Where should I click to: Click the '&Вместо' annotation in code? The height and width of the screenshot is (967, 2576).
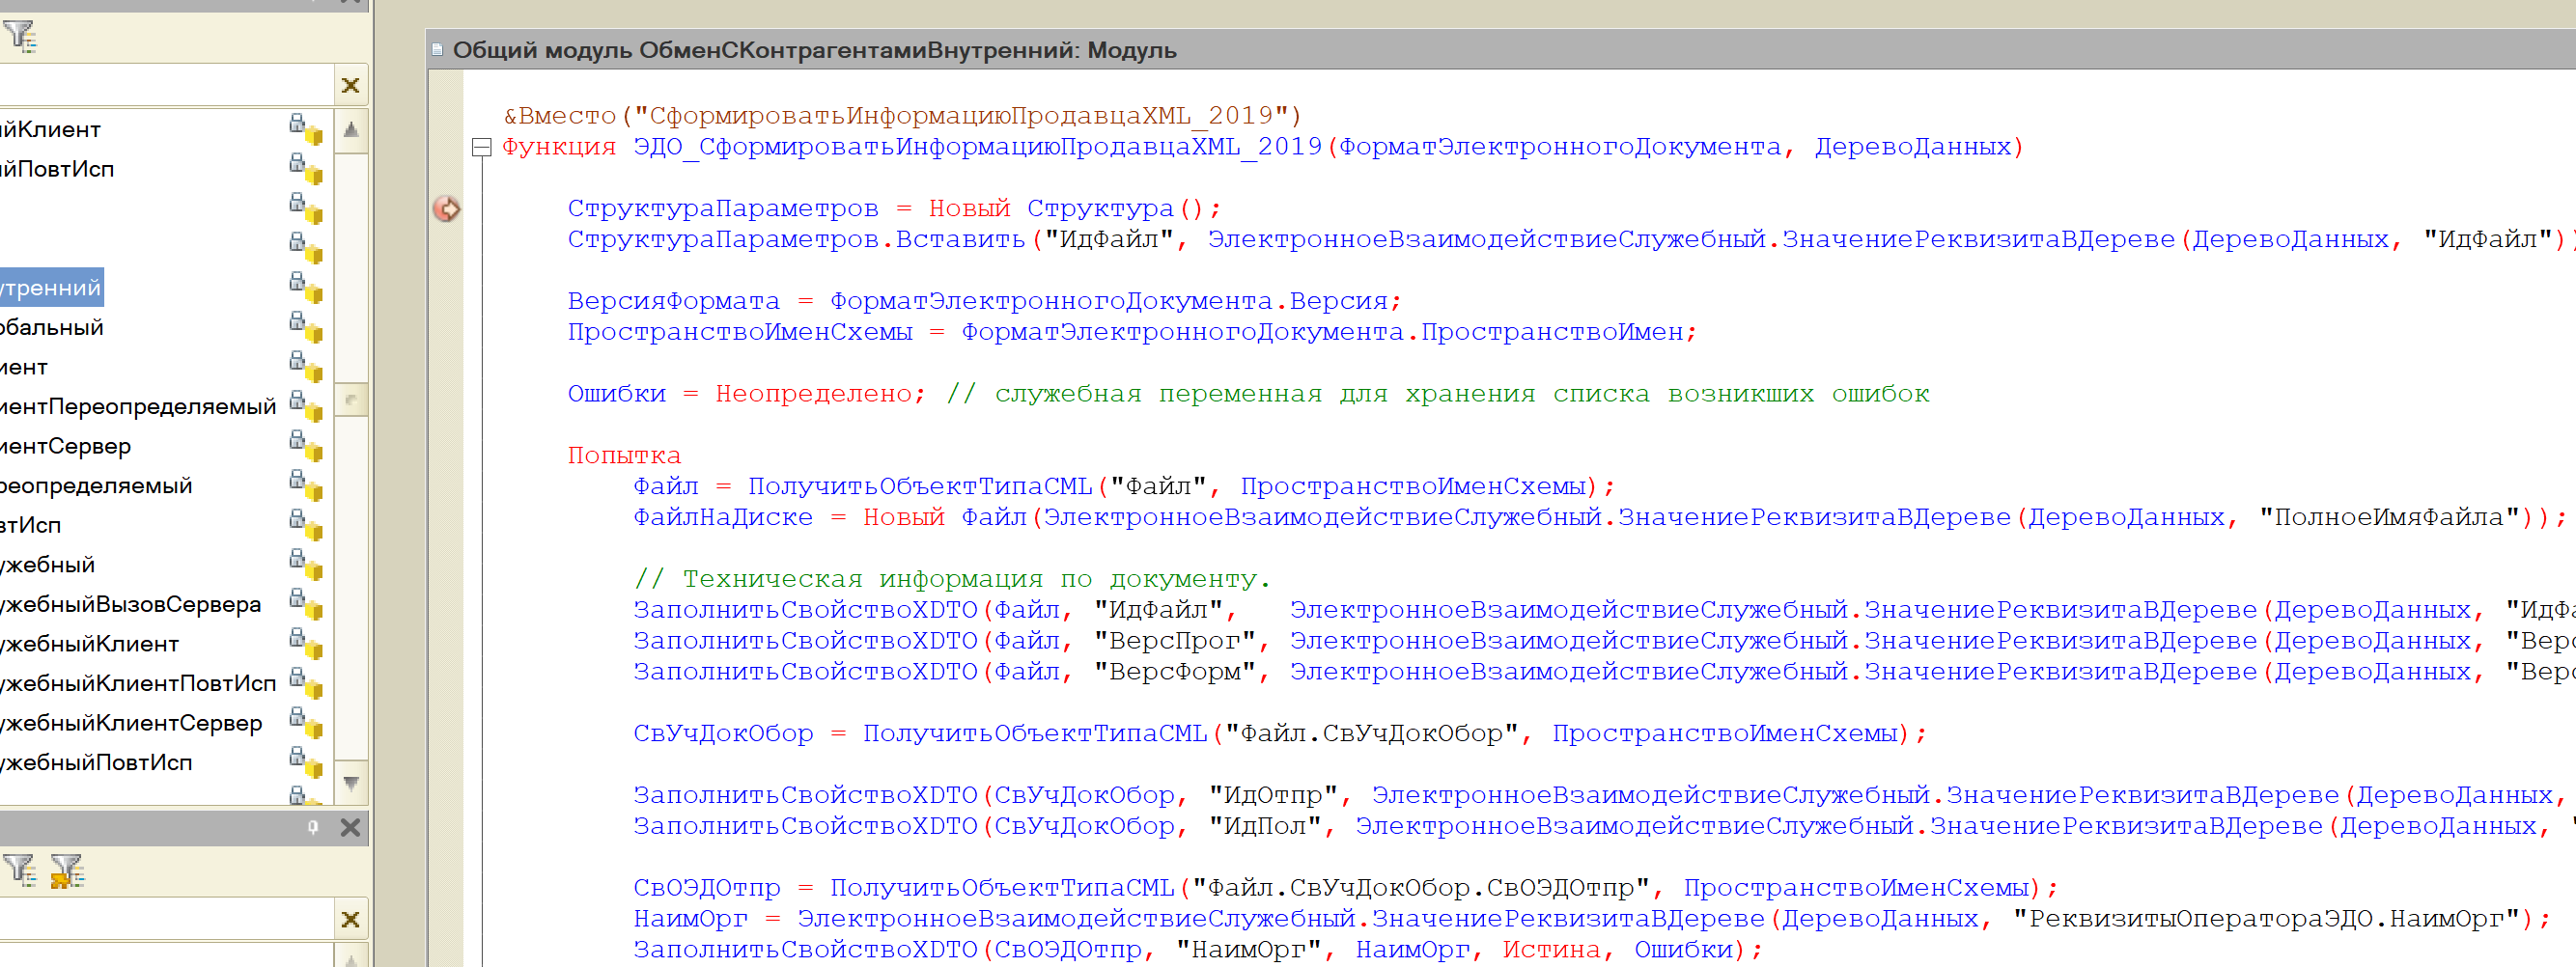click(x=559, y=117)
